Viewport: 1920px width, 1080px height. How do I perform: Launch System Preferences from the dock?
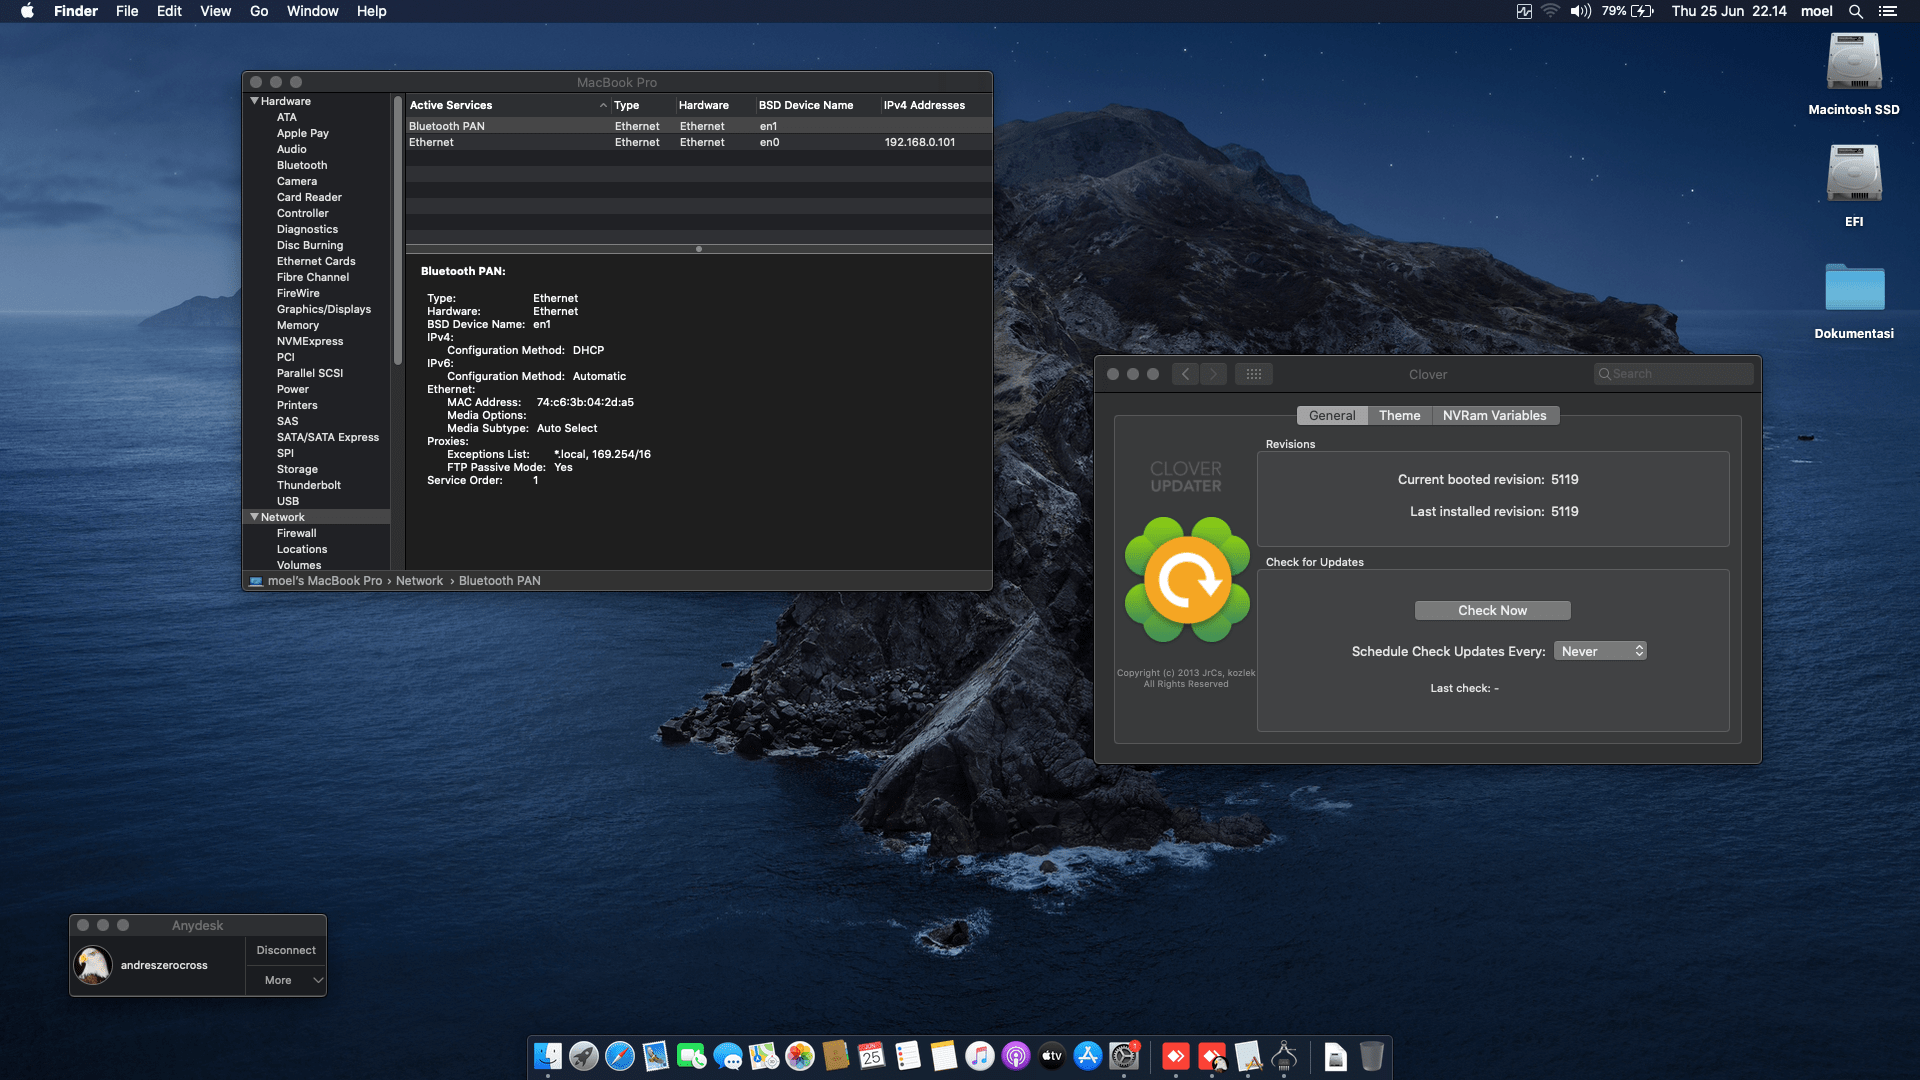1124,1056
